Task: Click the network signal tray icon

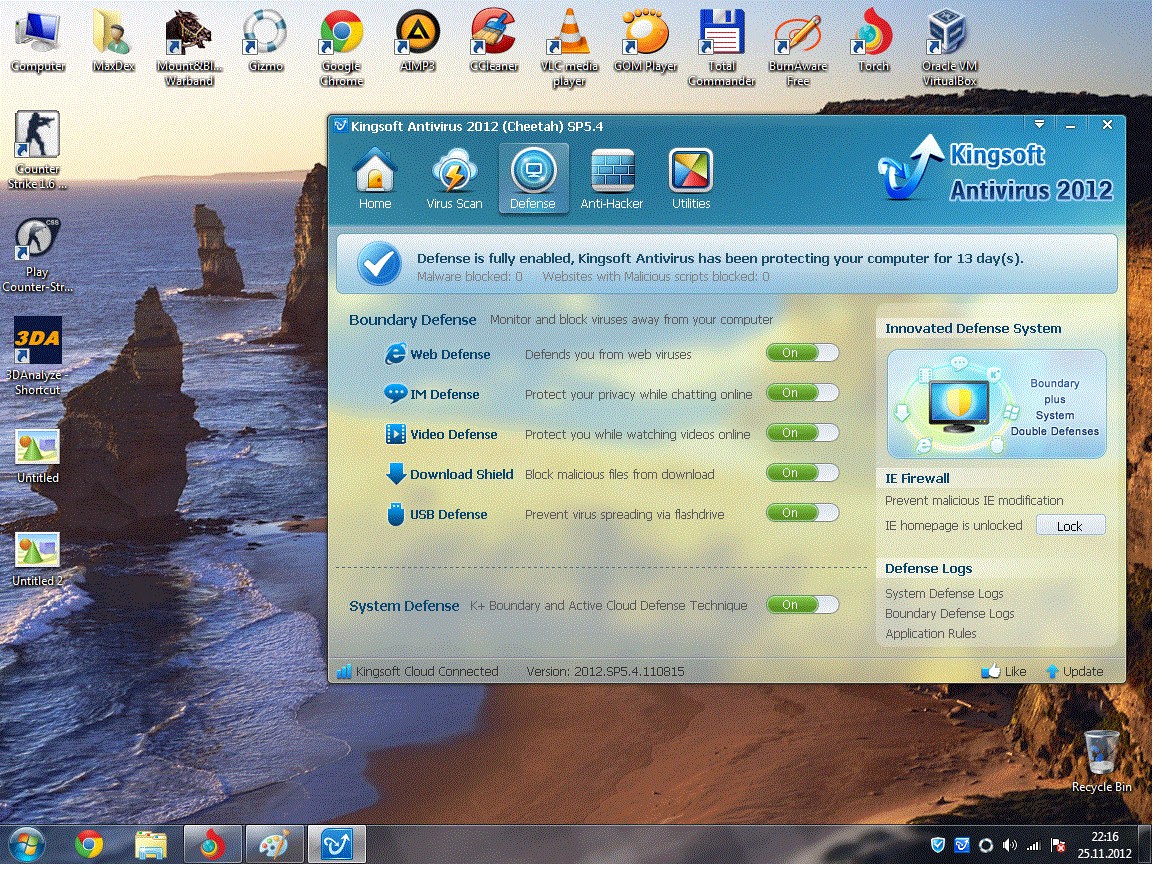Action: pyautogui.click(x=1034, y=845)
